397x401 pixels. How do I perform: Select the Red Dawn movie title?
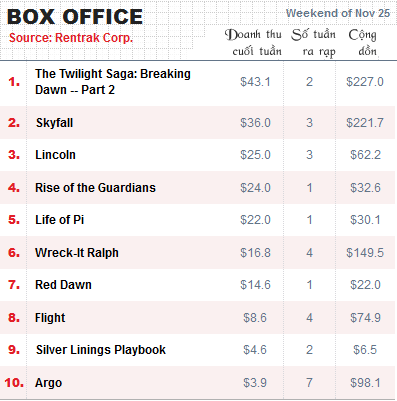[x=63, y=285]
